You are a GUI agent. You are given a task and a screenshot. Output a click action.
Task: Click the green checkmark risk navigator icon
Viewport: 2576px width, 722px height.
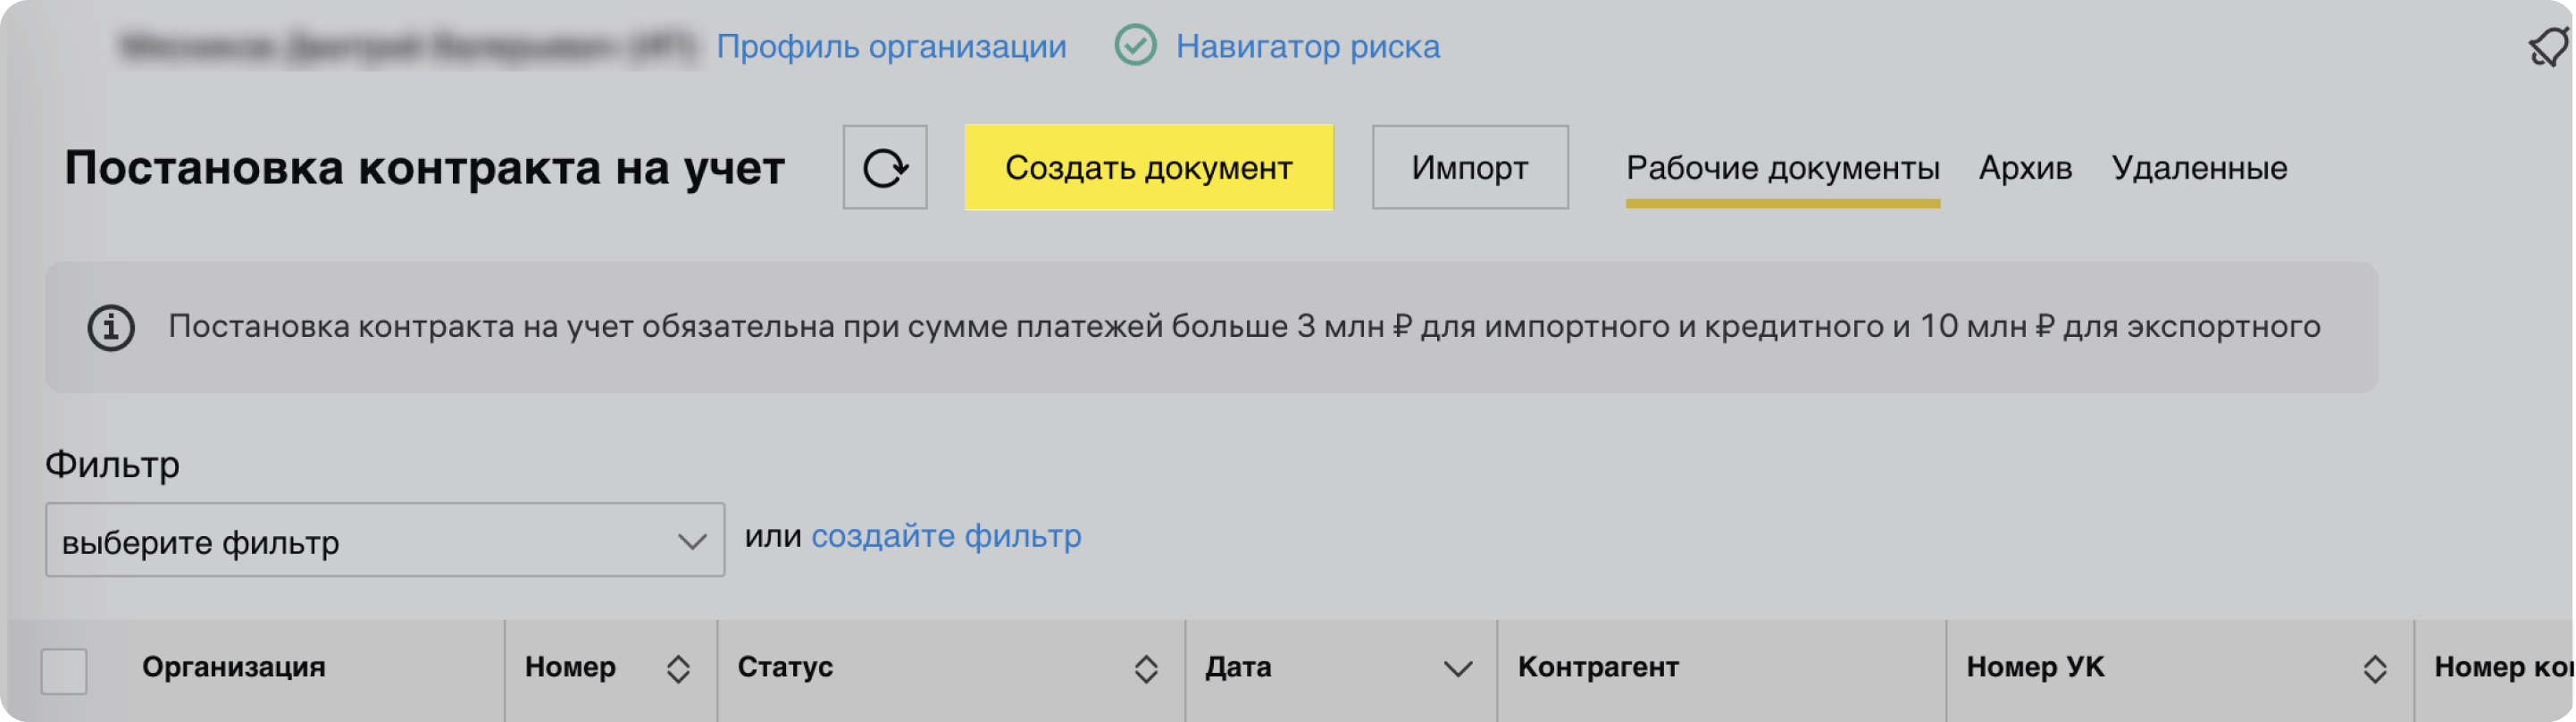coord(1135,46)
